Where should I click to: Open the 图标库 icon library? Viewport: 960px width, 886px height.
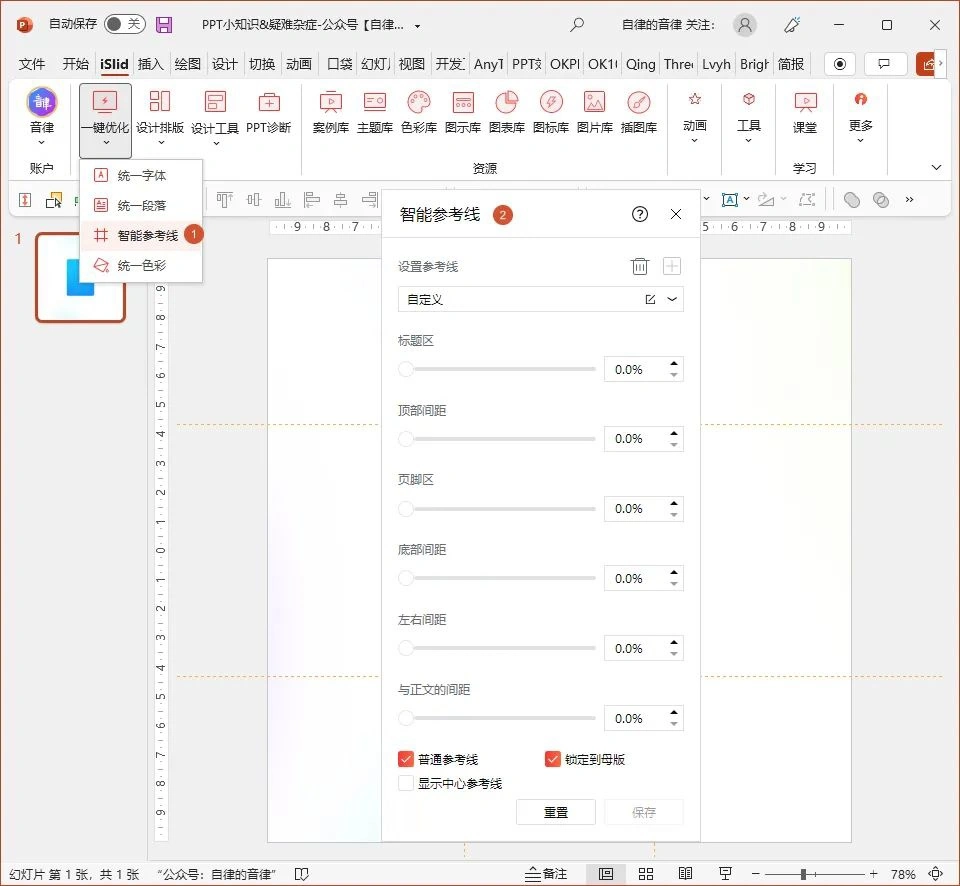tap(550, 112)
